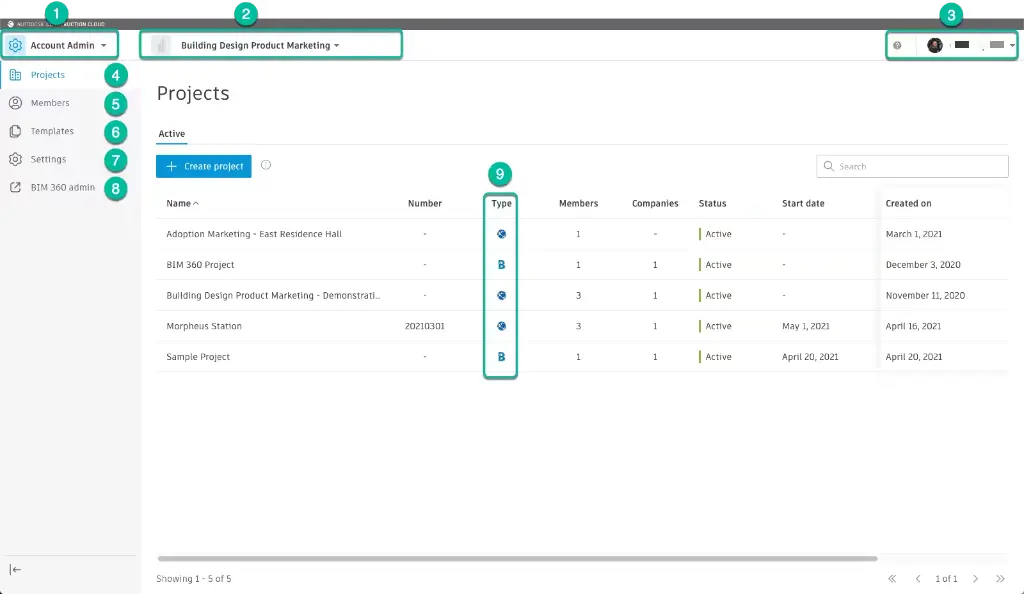Collapse the left sidebar with the arrow icon

tap(15, 570)
